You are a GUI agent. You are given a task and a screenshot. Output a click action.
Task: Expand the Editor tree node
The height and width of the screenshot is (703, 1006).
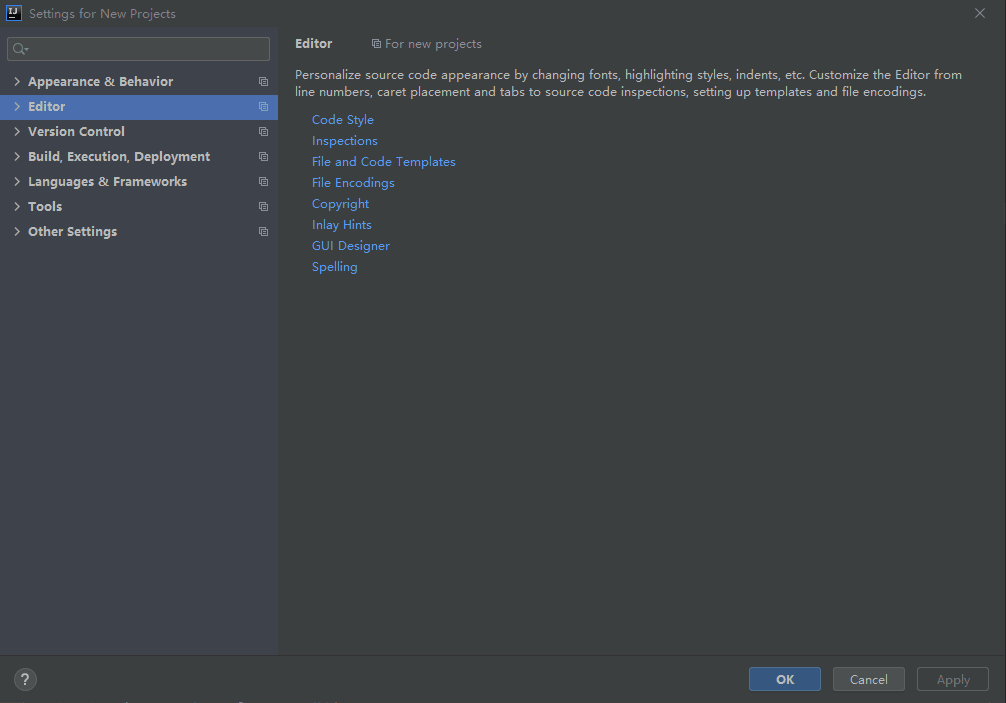click(x=17, y=106)
